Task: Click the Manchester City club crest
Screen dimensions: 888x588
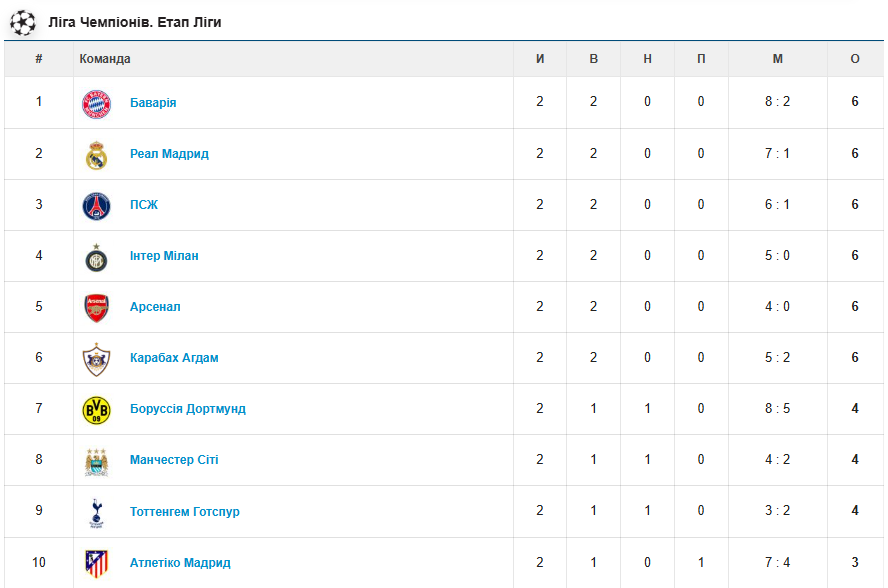Action: (96, 461)
